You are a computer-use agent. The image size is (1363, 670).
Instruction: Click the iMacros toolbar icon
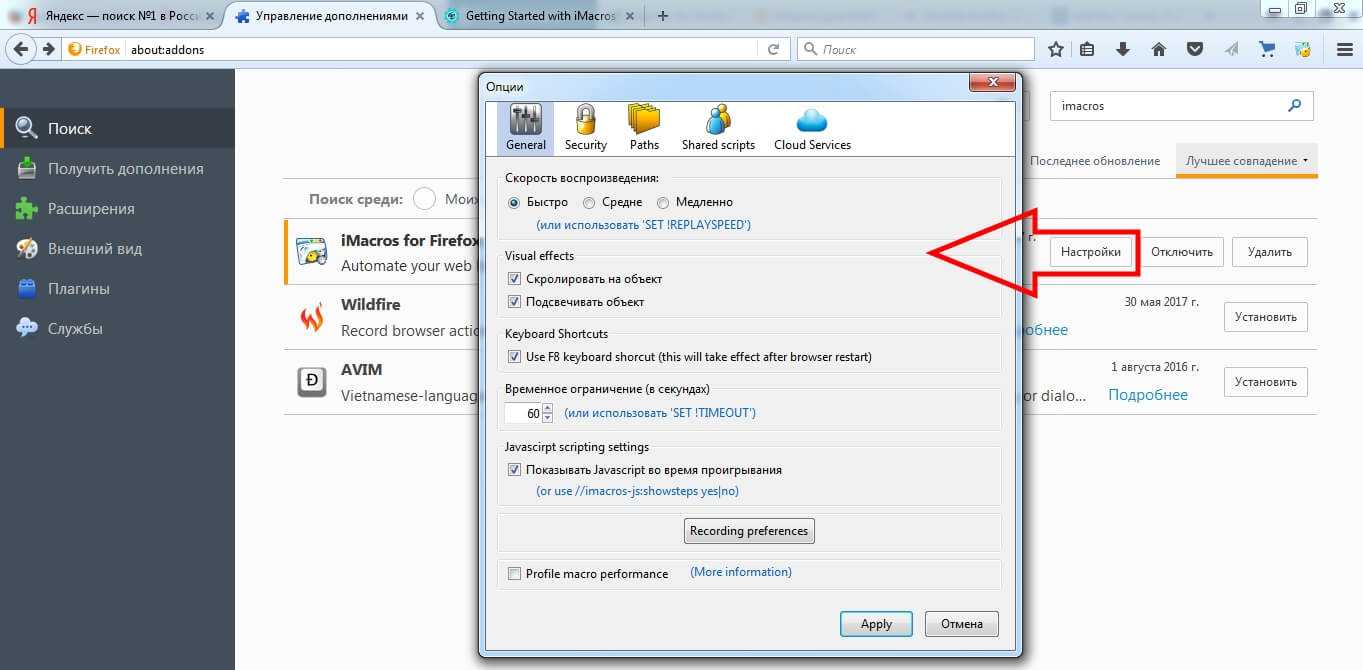point(1302,49)
